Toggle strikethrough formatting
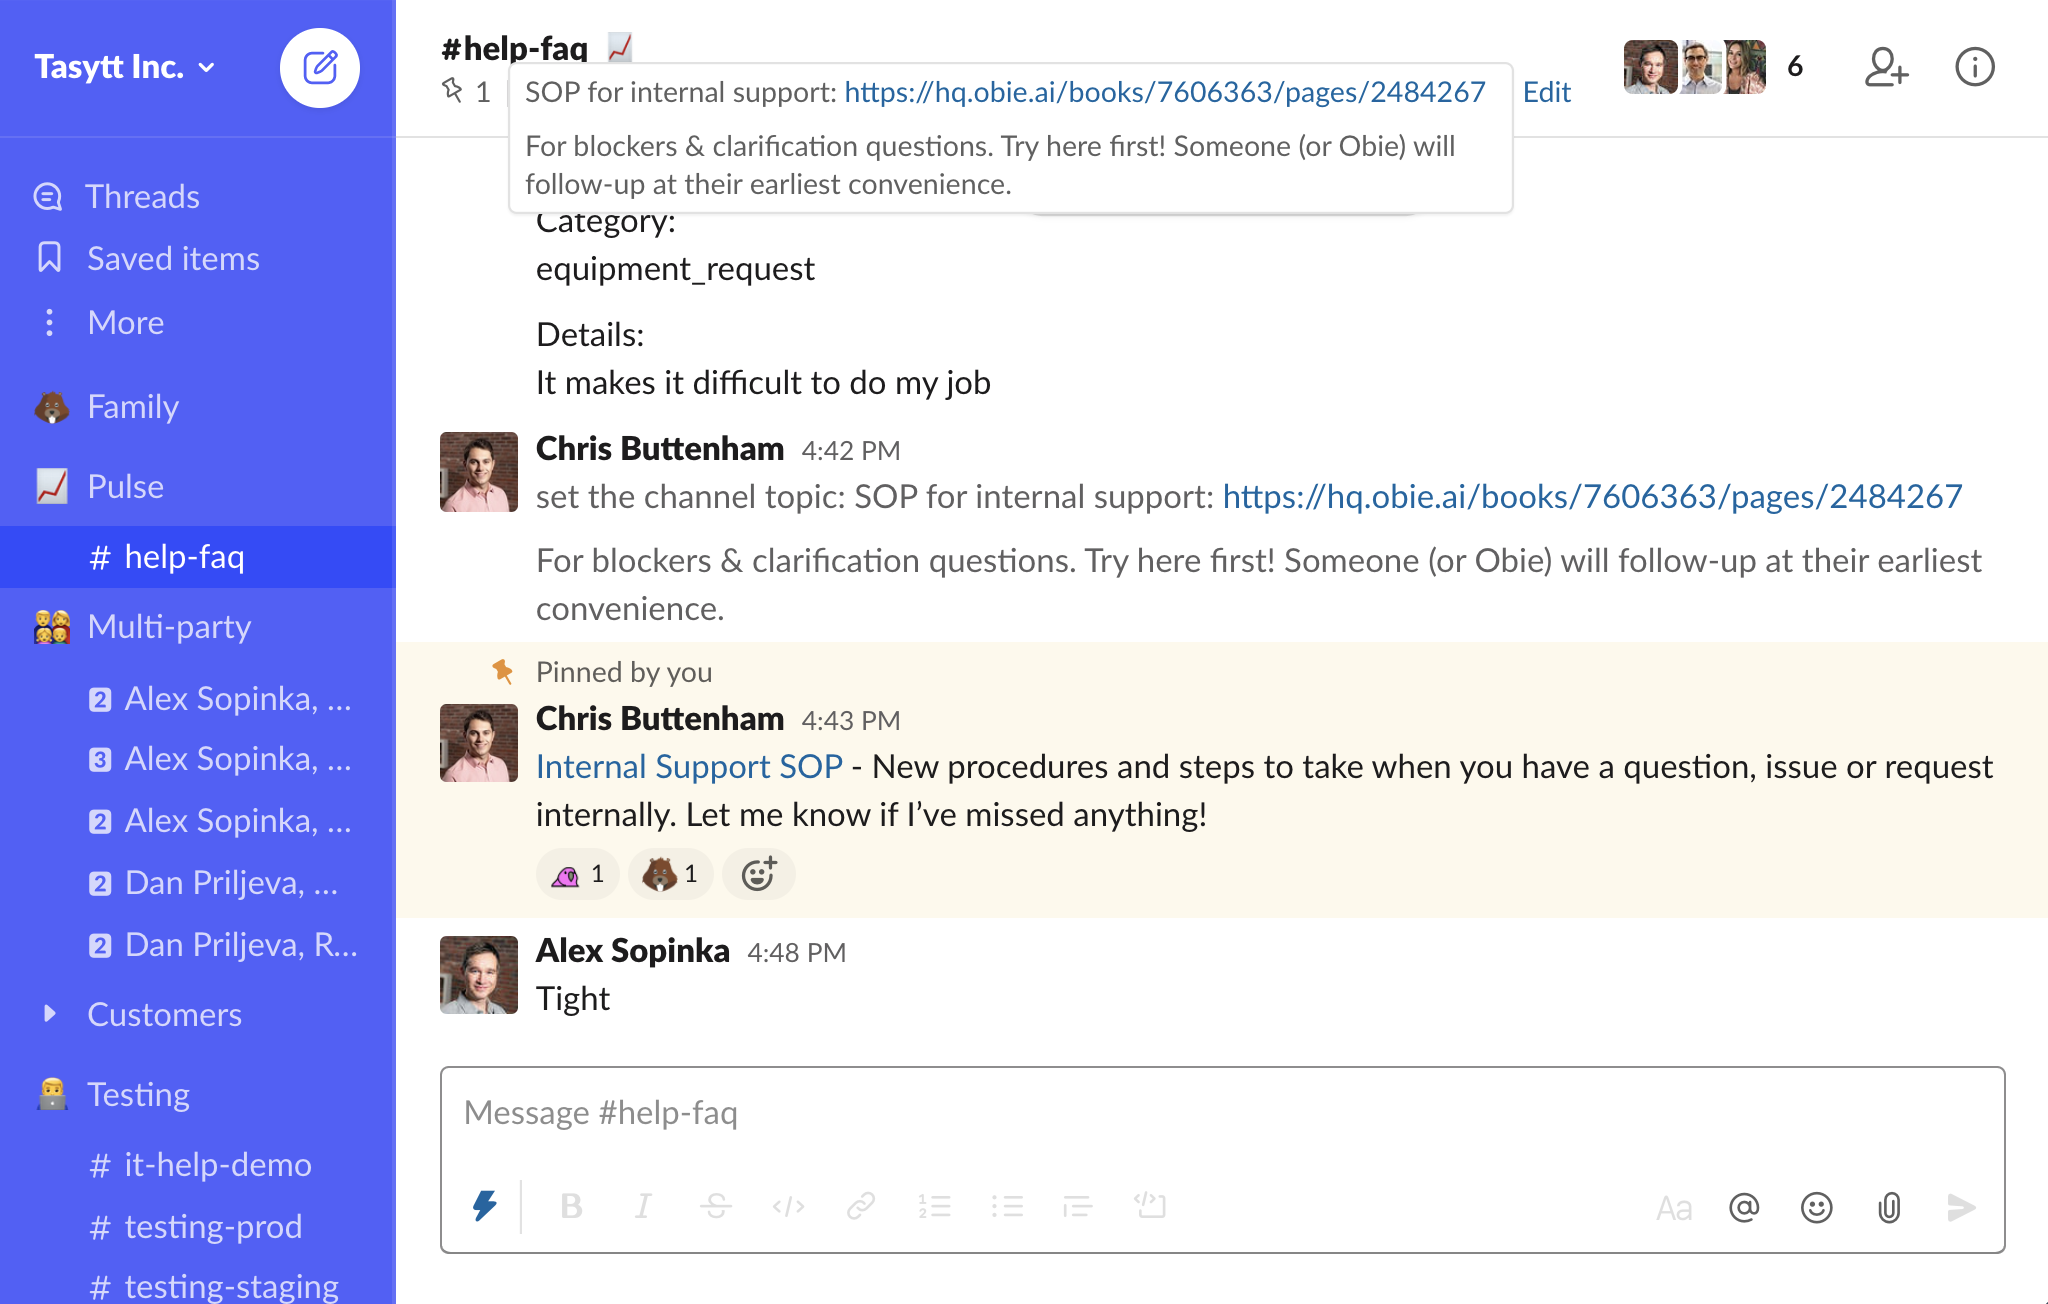The height and width of the screenshot is (1304, 2048). (x=715, y=1206)
